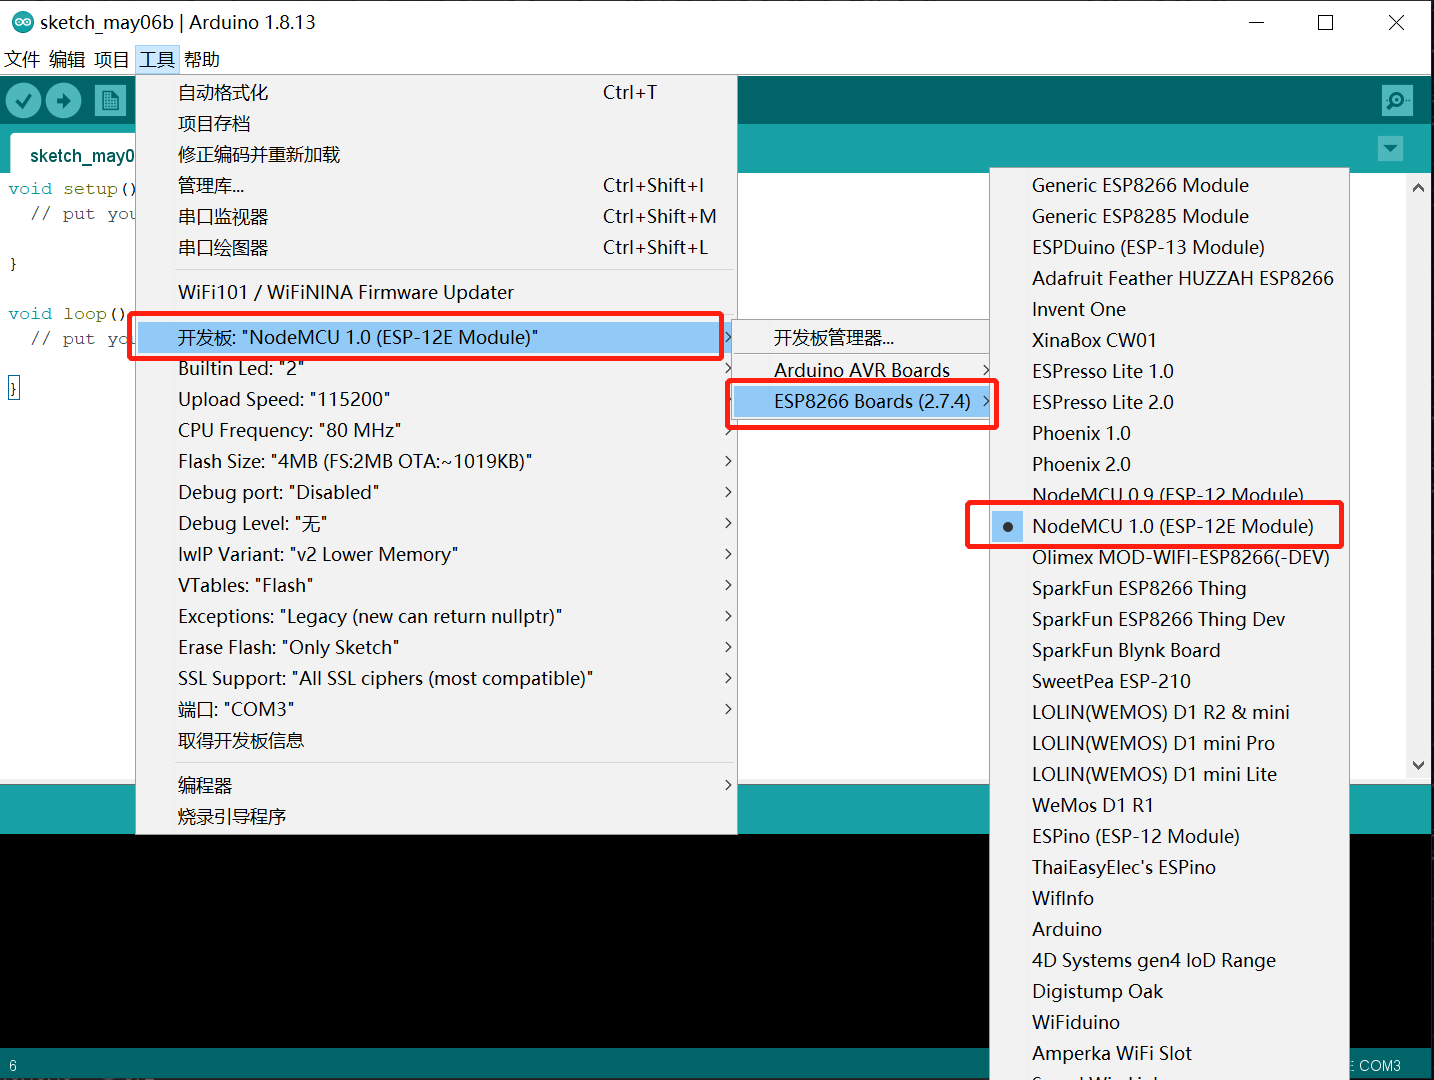1434x1080 pixels.
Task: Open the 文件 menu
Action: pyautogui.click(x=22, y=60)
